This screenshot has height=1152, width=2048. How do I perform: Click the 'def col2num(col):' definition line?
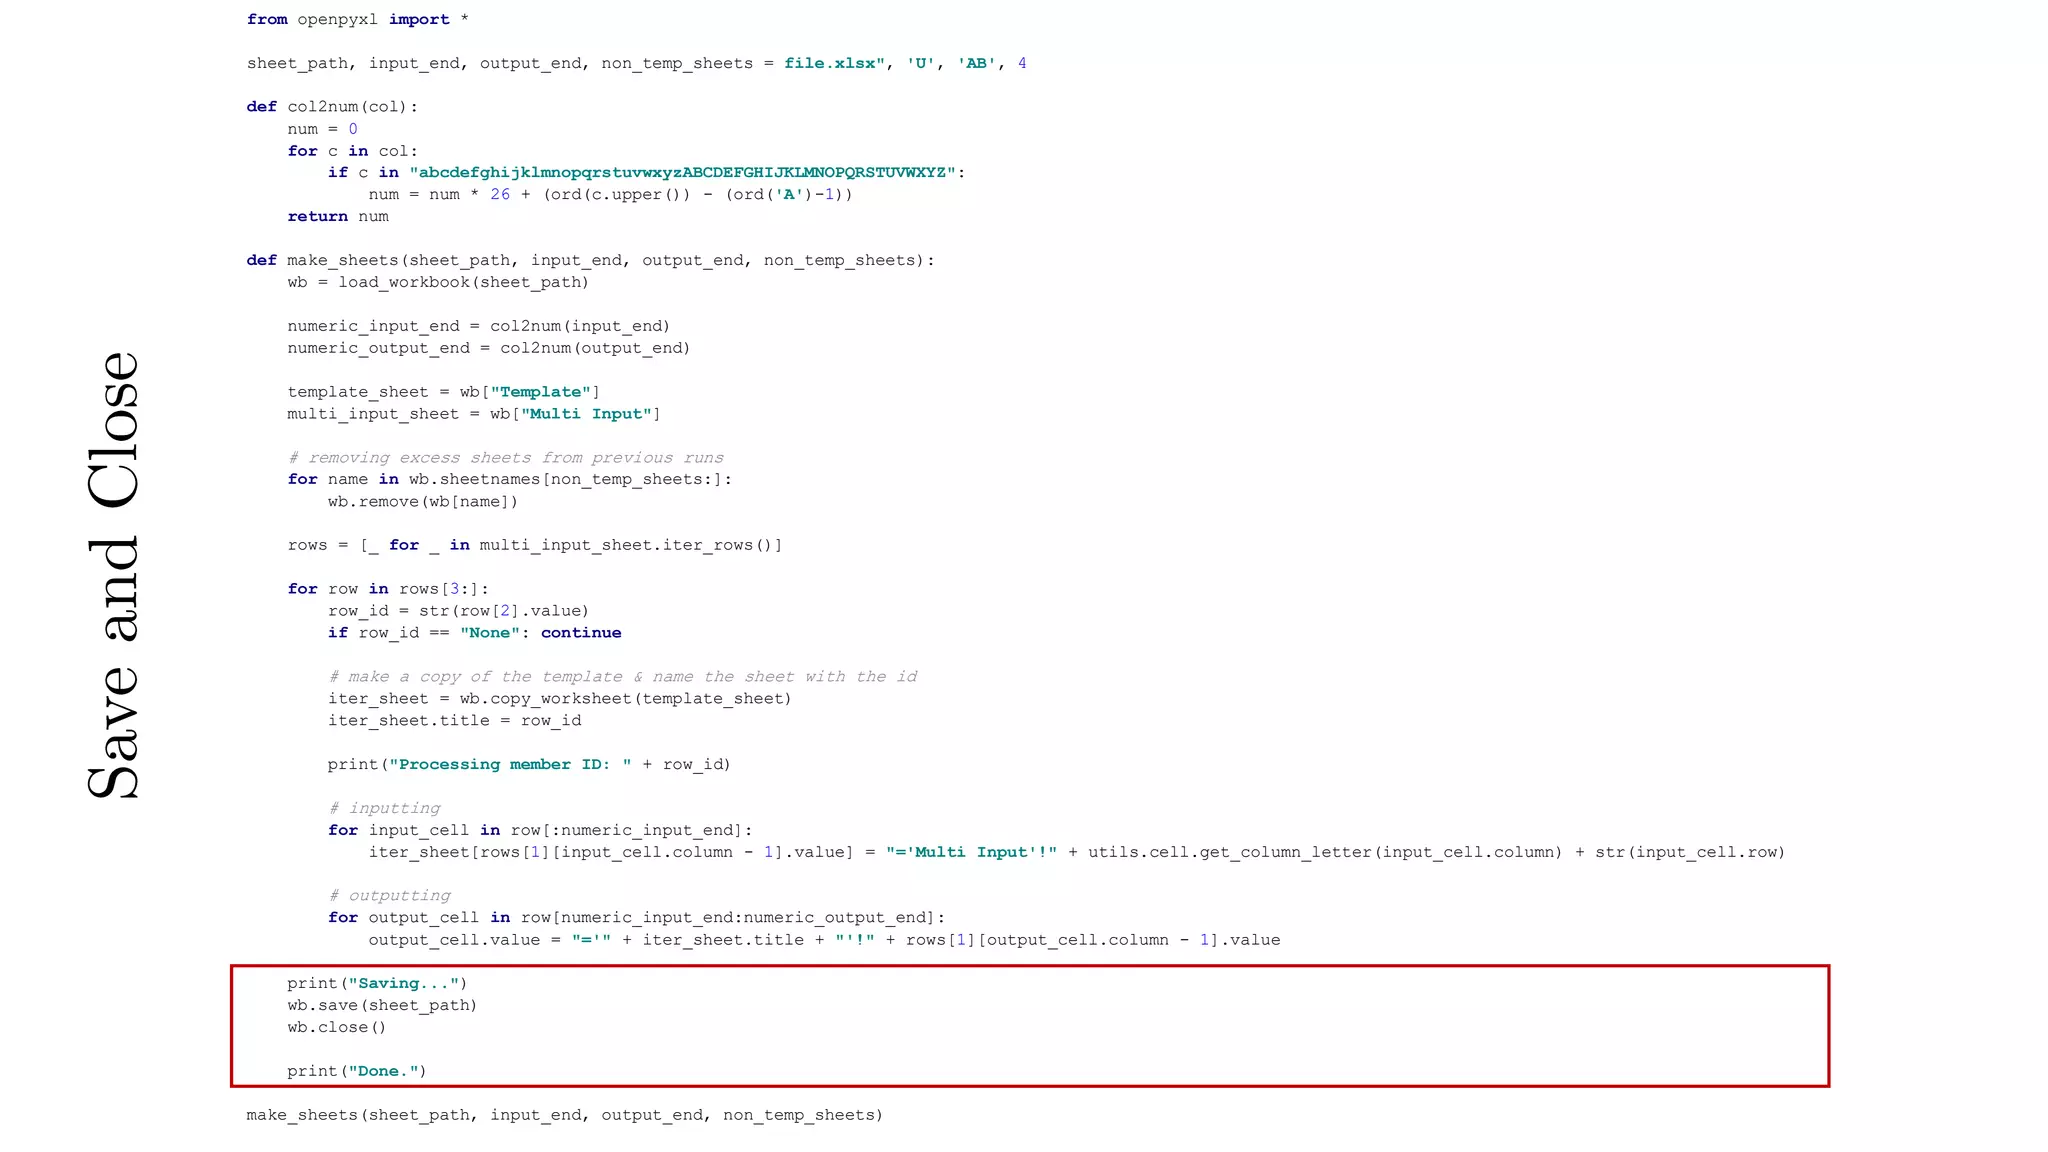click(x=332, y=107)
